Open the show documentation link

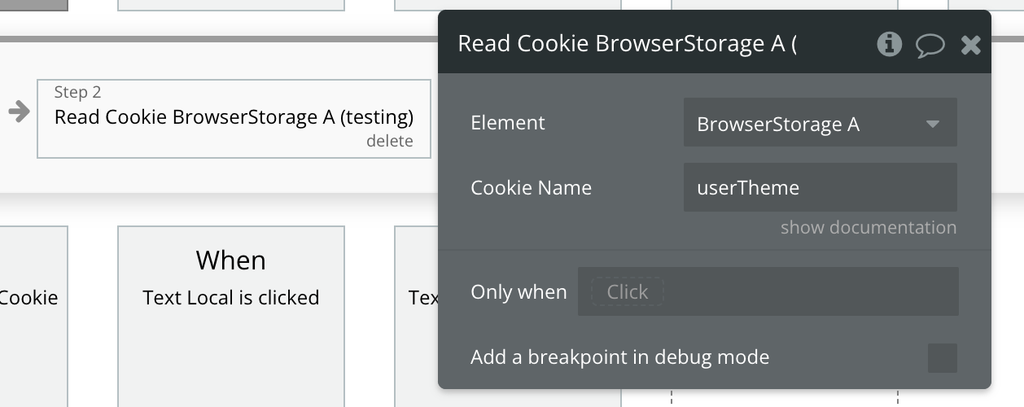(x=868, y=227)
